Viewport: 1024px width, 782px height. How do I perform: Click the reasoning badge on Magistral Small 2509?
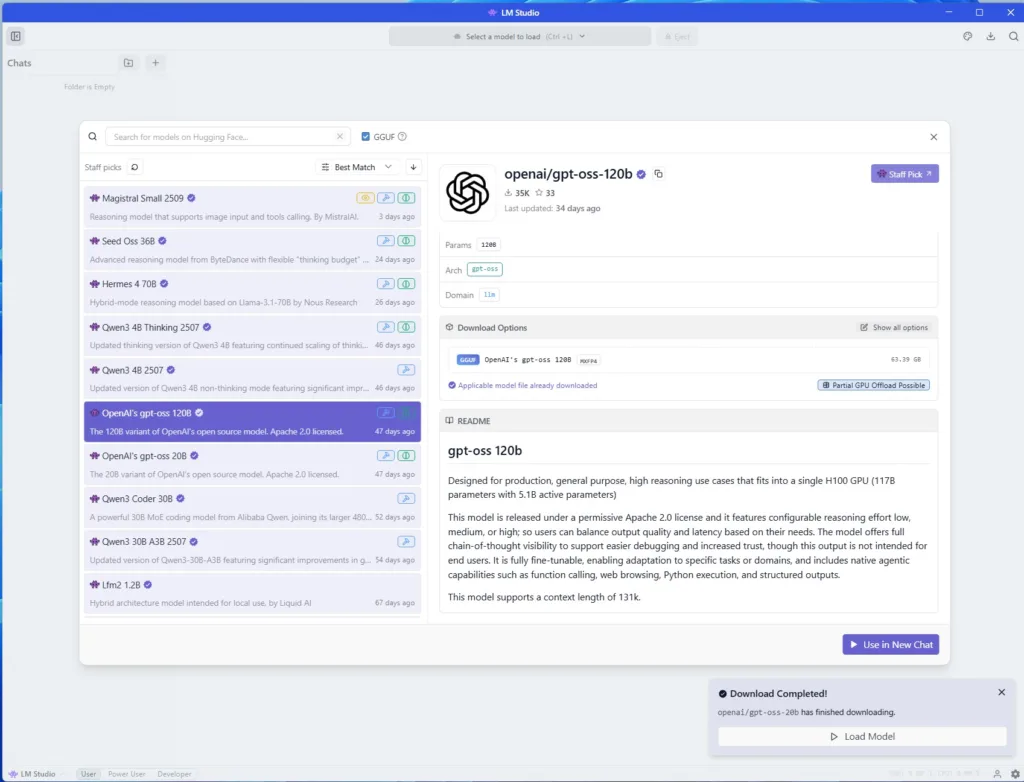point(406,198)
